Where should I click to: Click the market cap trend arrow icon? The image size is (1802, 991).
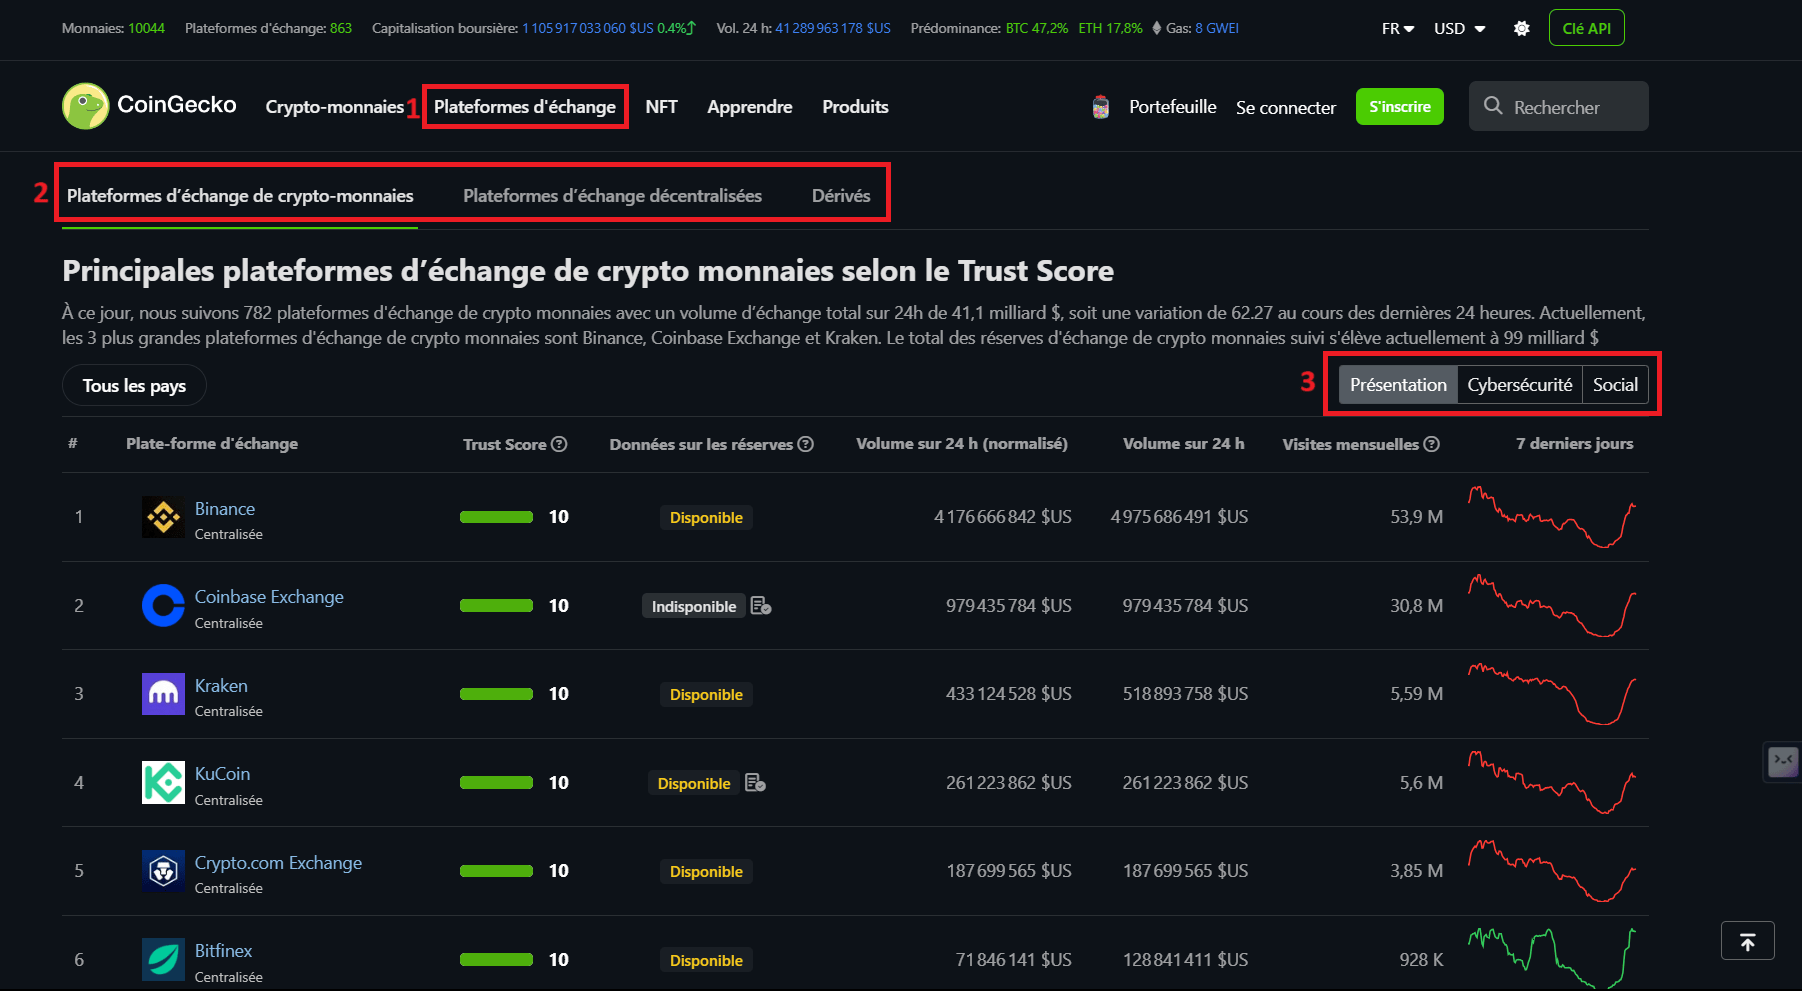pyautogui.click(x=691, y=28)
